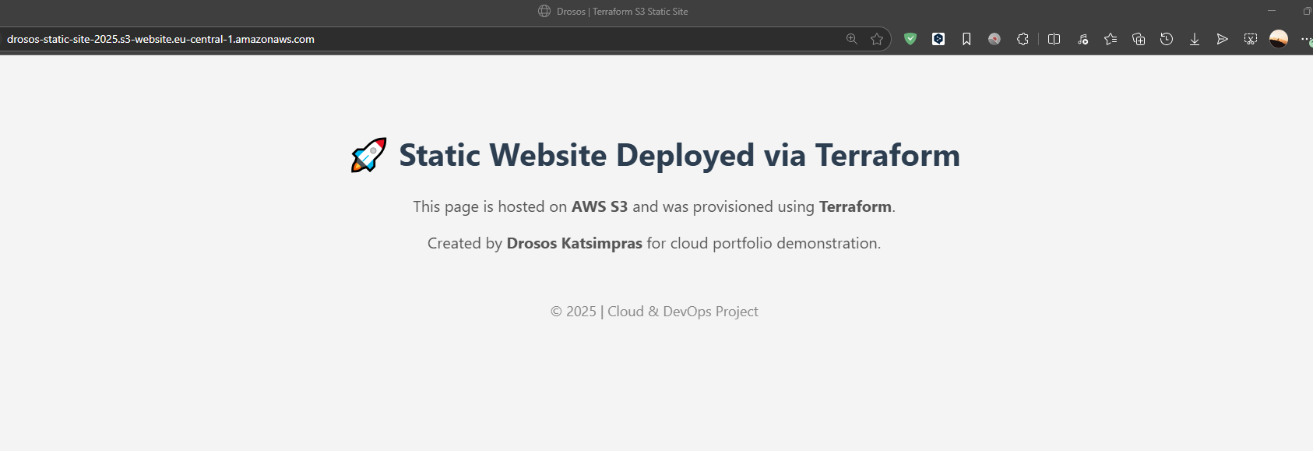1313x451 pixels.
Task: Click heading 'Static Website Deployed via Terraform'
Action: [679, 156]
